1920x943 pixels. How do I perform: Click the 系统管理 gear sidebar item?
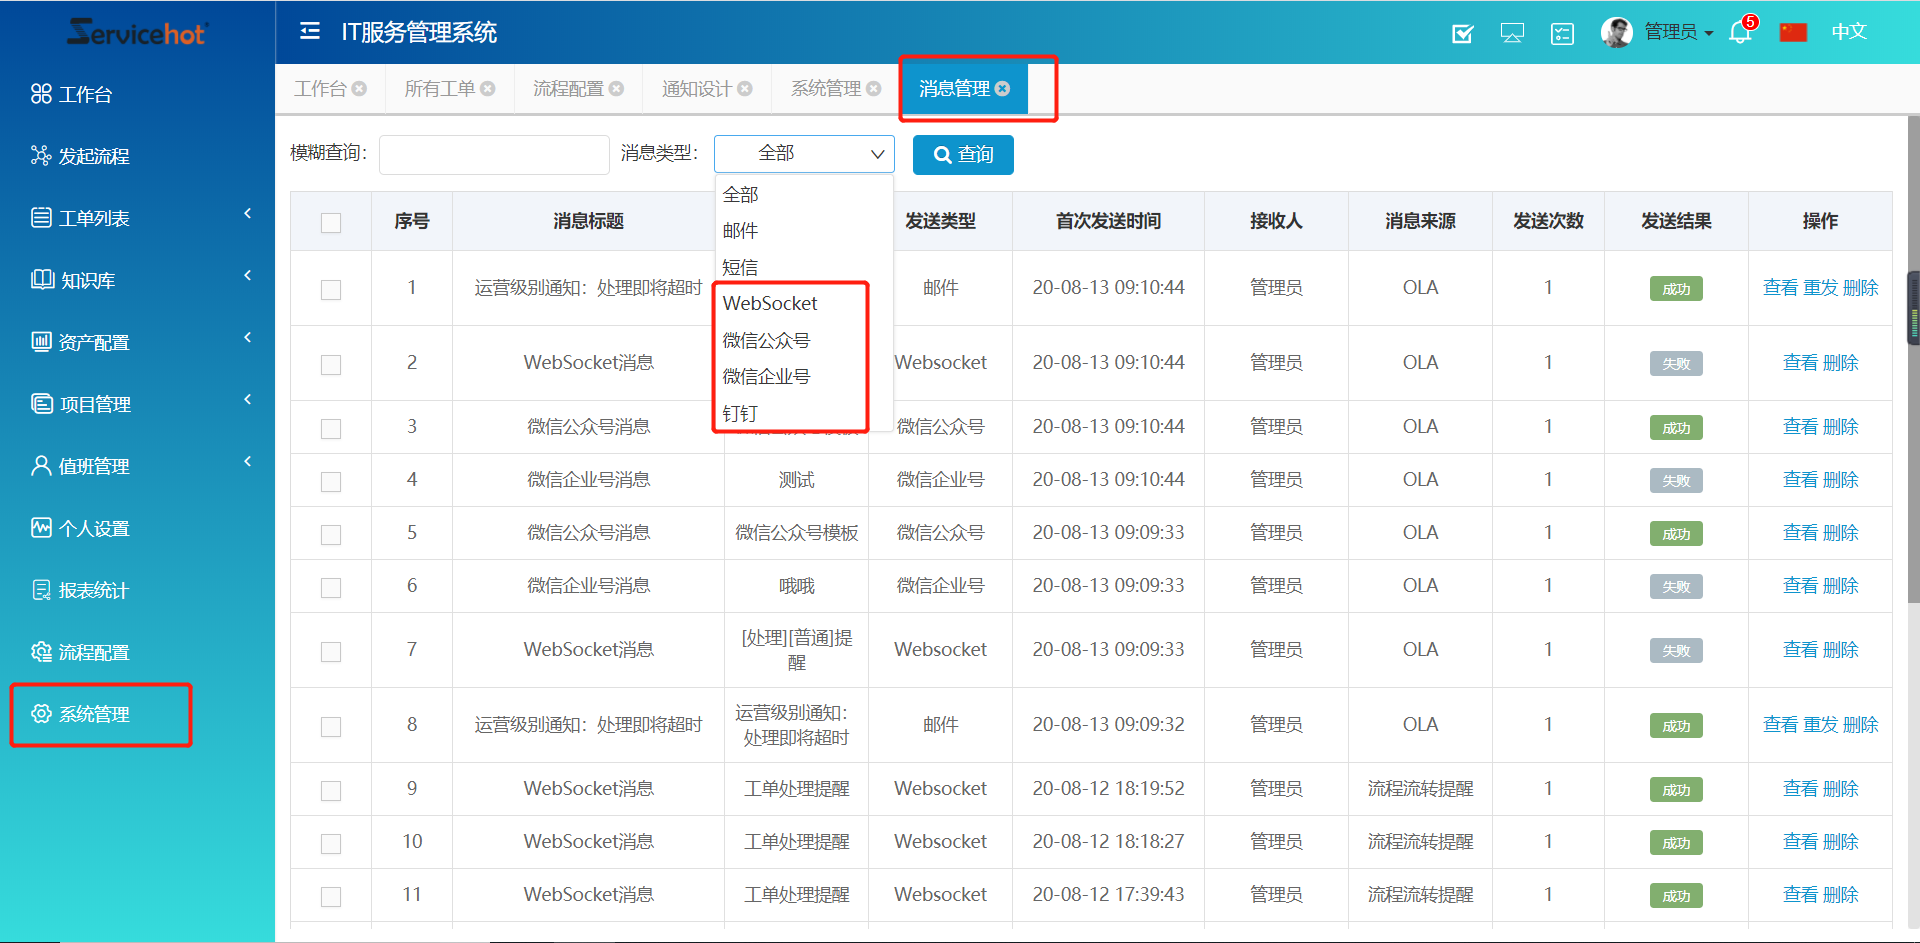click(x=95, y=714)
